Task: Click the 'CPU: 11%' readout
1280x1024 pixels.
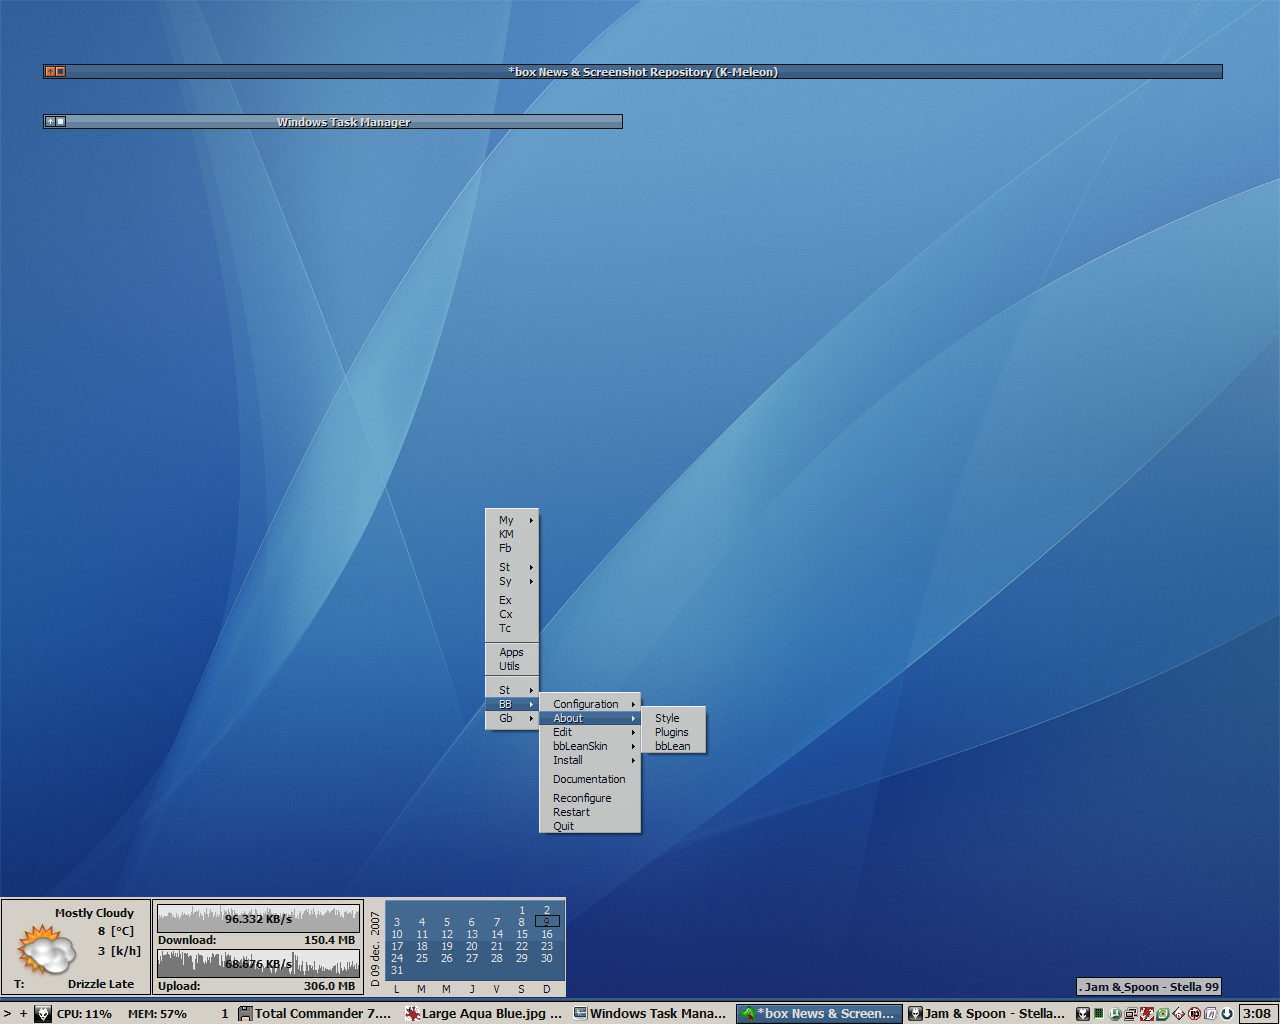Action: (x=84, y=1013)
